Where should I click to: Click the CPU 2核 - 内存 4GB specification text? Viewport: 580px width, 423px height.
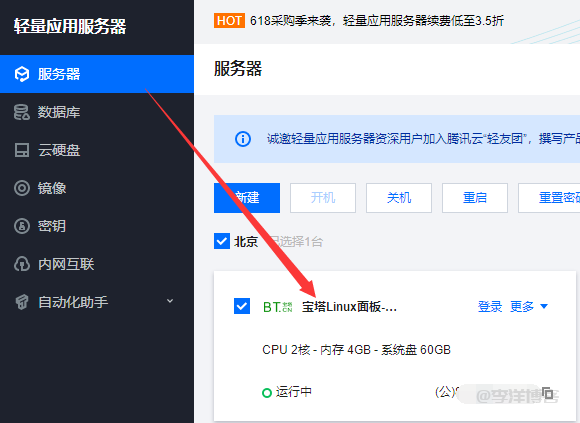click(356, 350)
